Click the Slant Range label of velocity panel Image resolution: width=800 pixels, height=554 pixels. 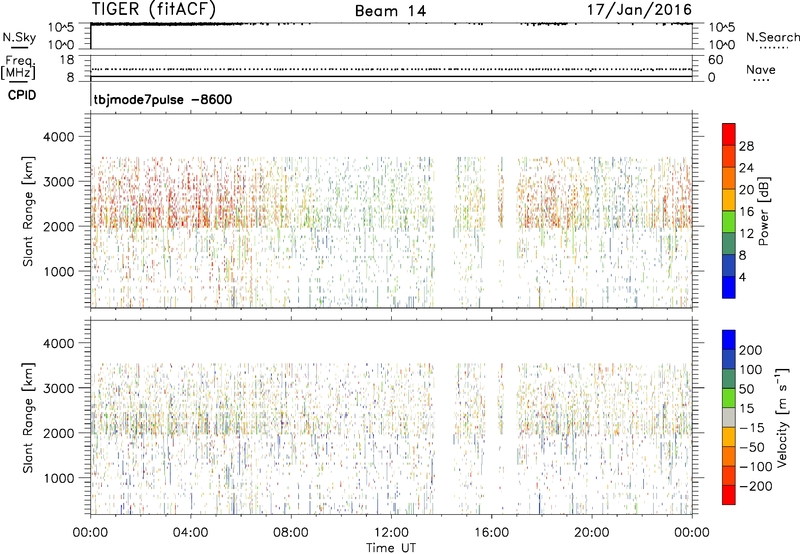(x=28, y=418)
